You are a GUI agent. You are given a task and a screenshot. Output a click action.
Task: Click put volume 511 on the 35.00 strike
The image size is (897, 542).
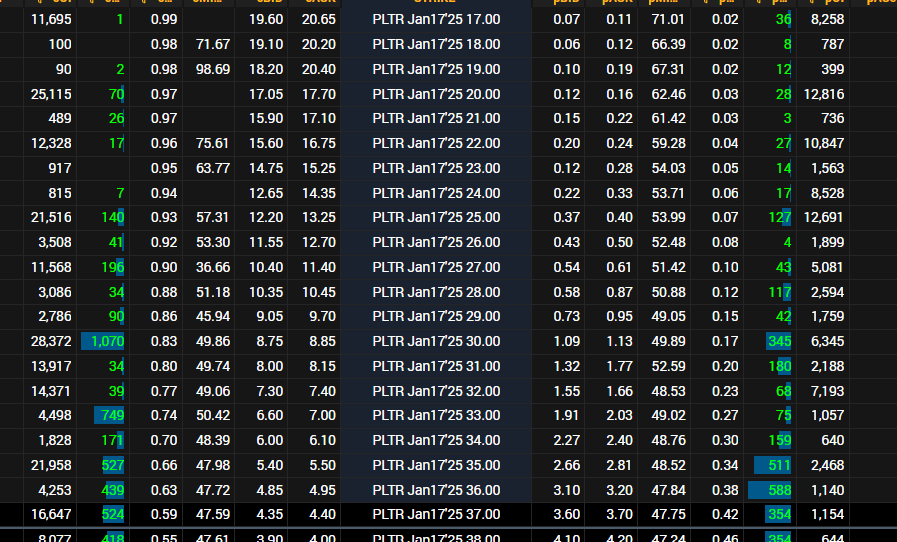click(x=780, y=465)
